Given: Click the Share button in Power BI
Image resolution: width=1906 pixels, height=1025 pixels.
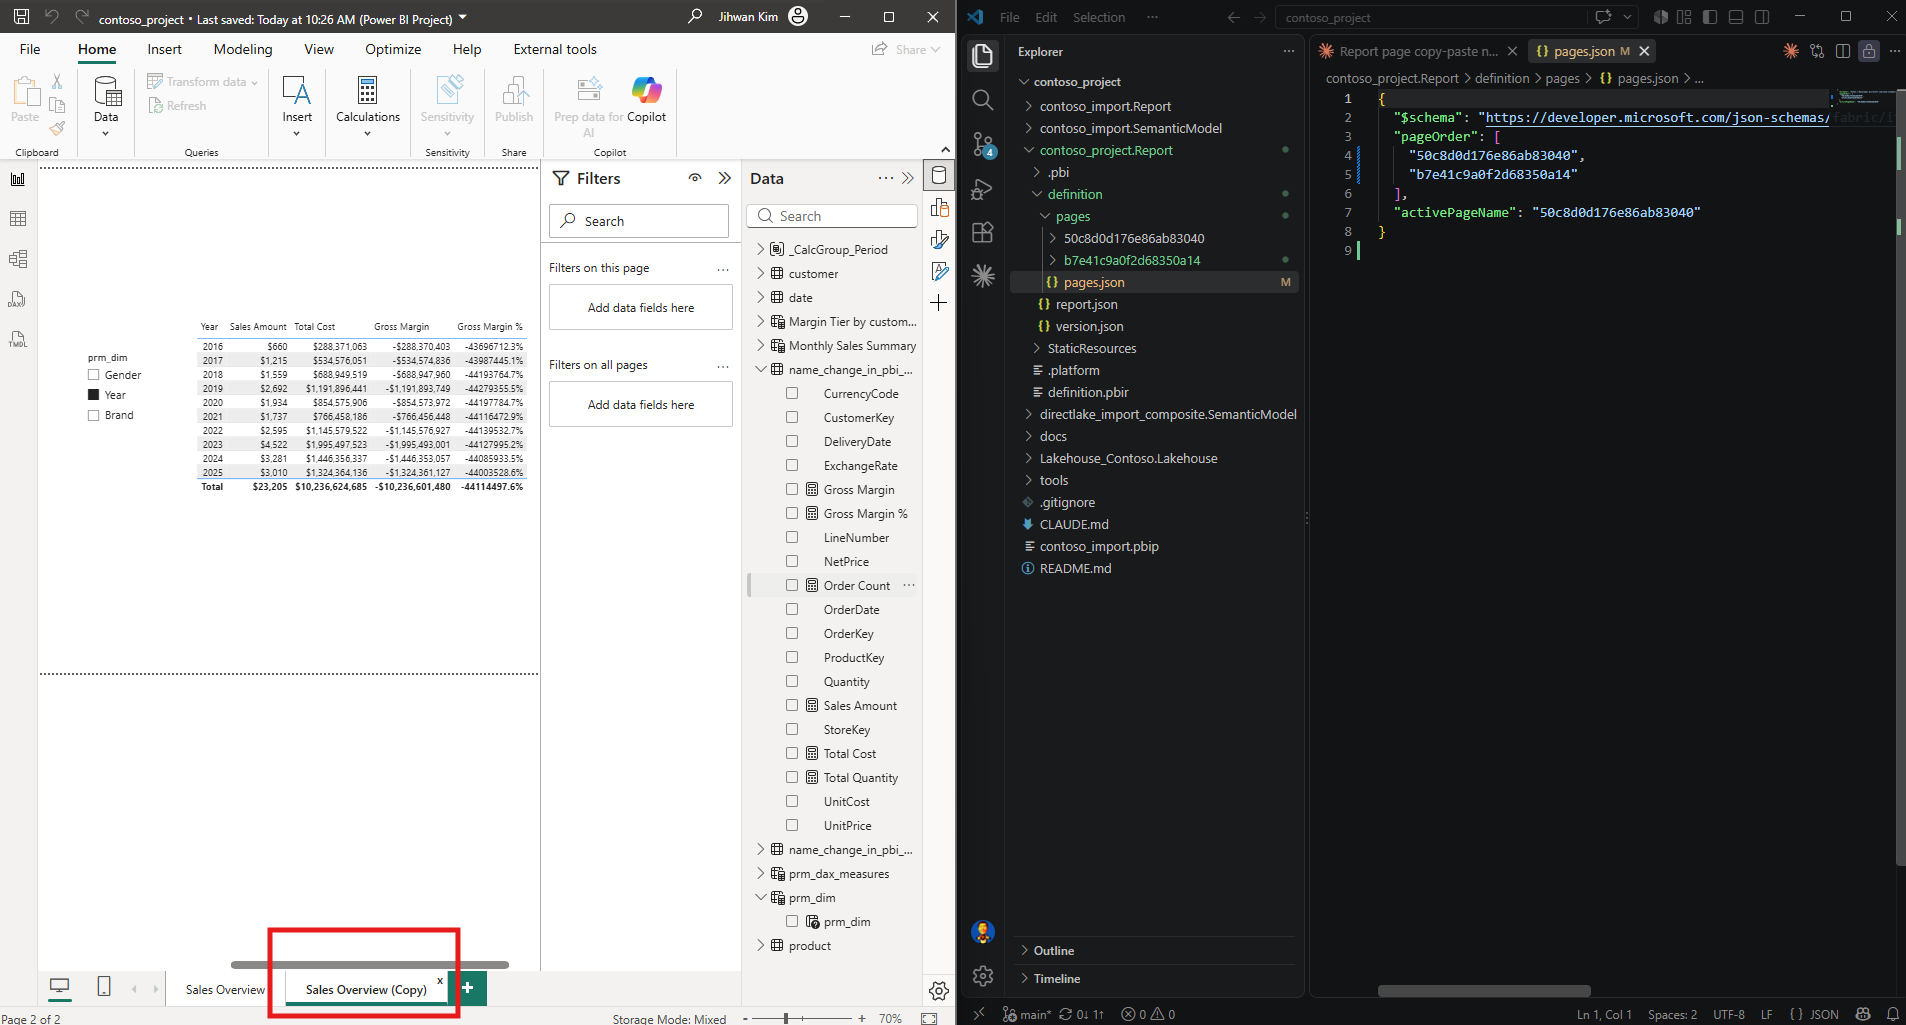Looking at the screenshot, I should tap(905, 49).
